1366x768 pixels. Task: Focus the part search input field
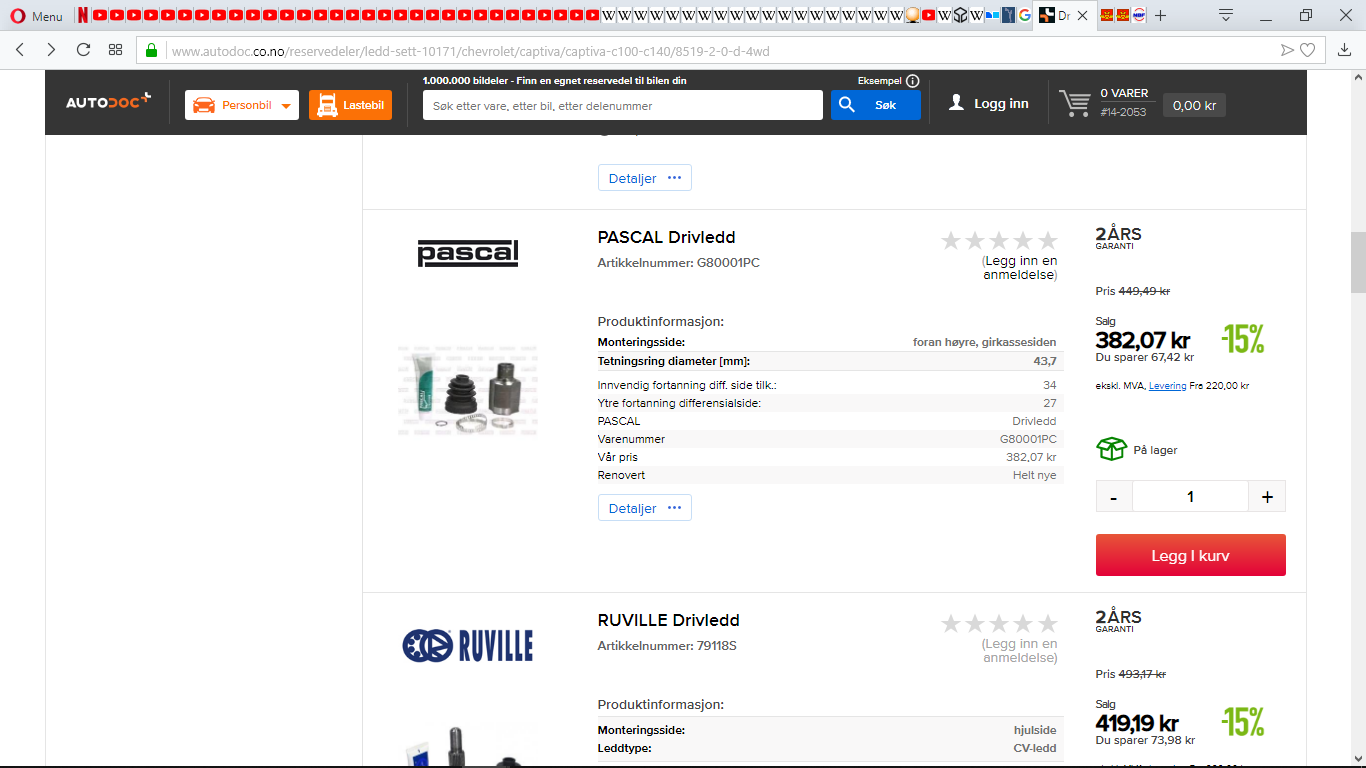coord(622,105)
